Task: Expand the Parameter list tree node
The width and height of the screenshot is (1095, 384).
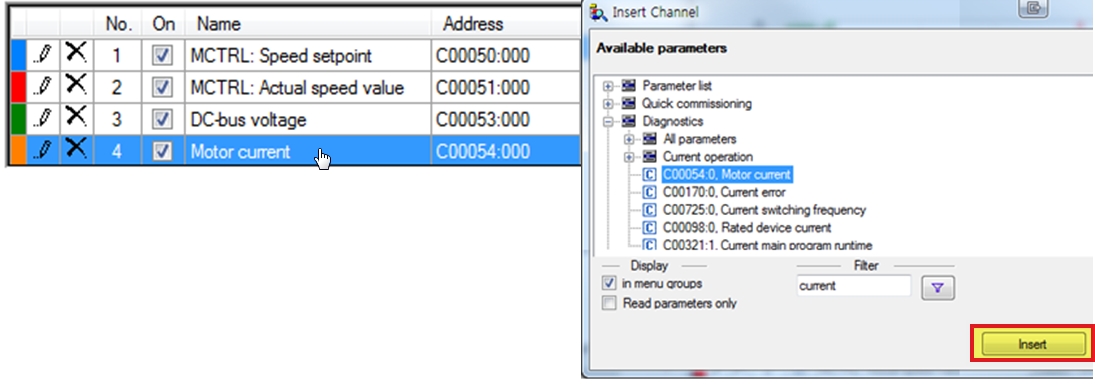Action: tap(608, 86)
